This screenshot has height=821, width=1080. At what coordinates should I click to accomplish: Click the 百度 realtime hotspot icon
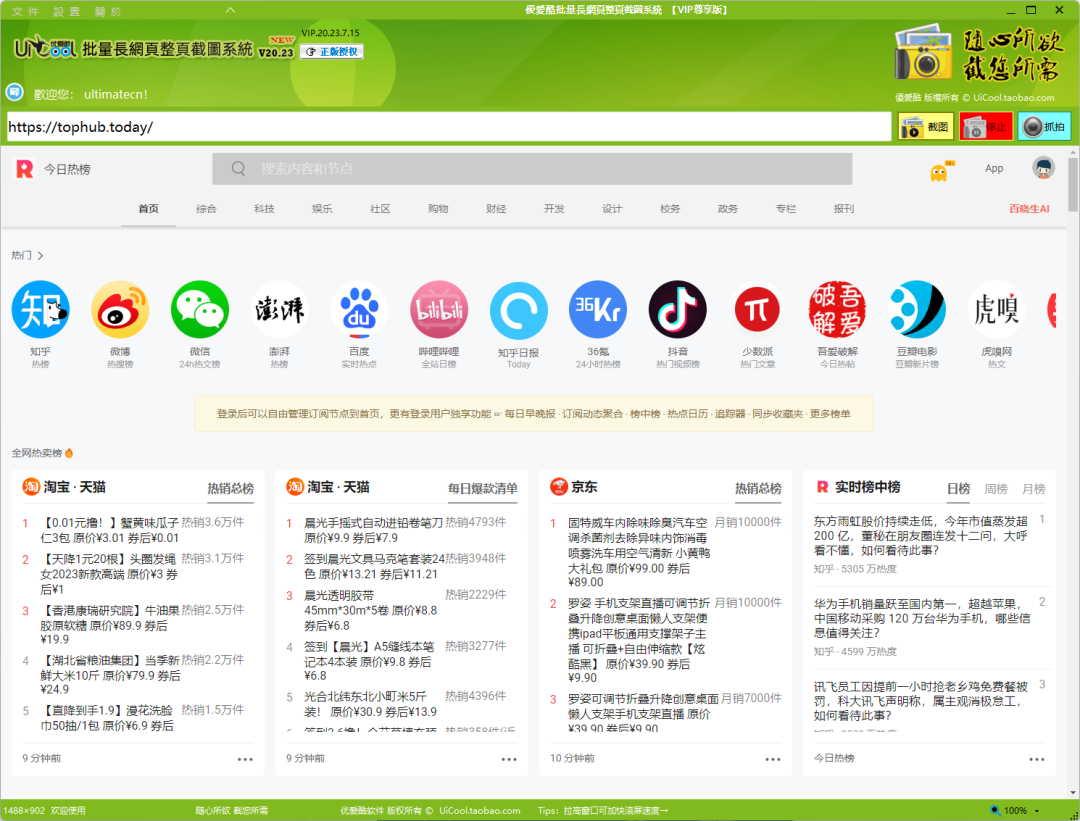tap(359, 310)
